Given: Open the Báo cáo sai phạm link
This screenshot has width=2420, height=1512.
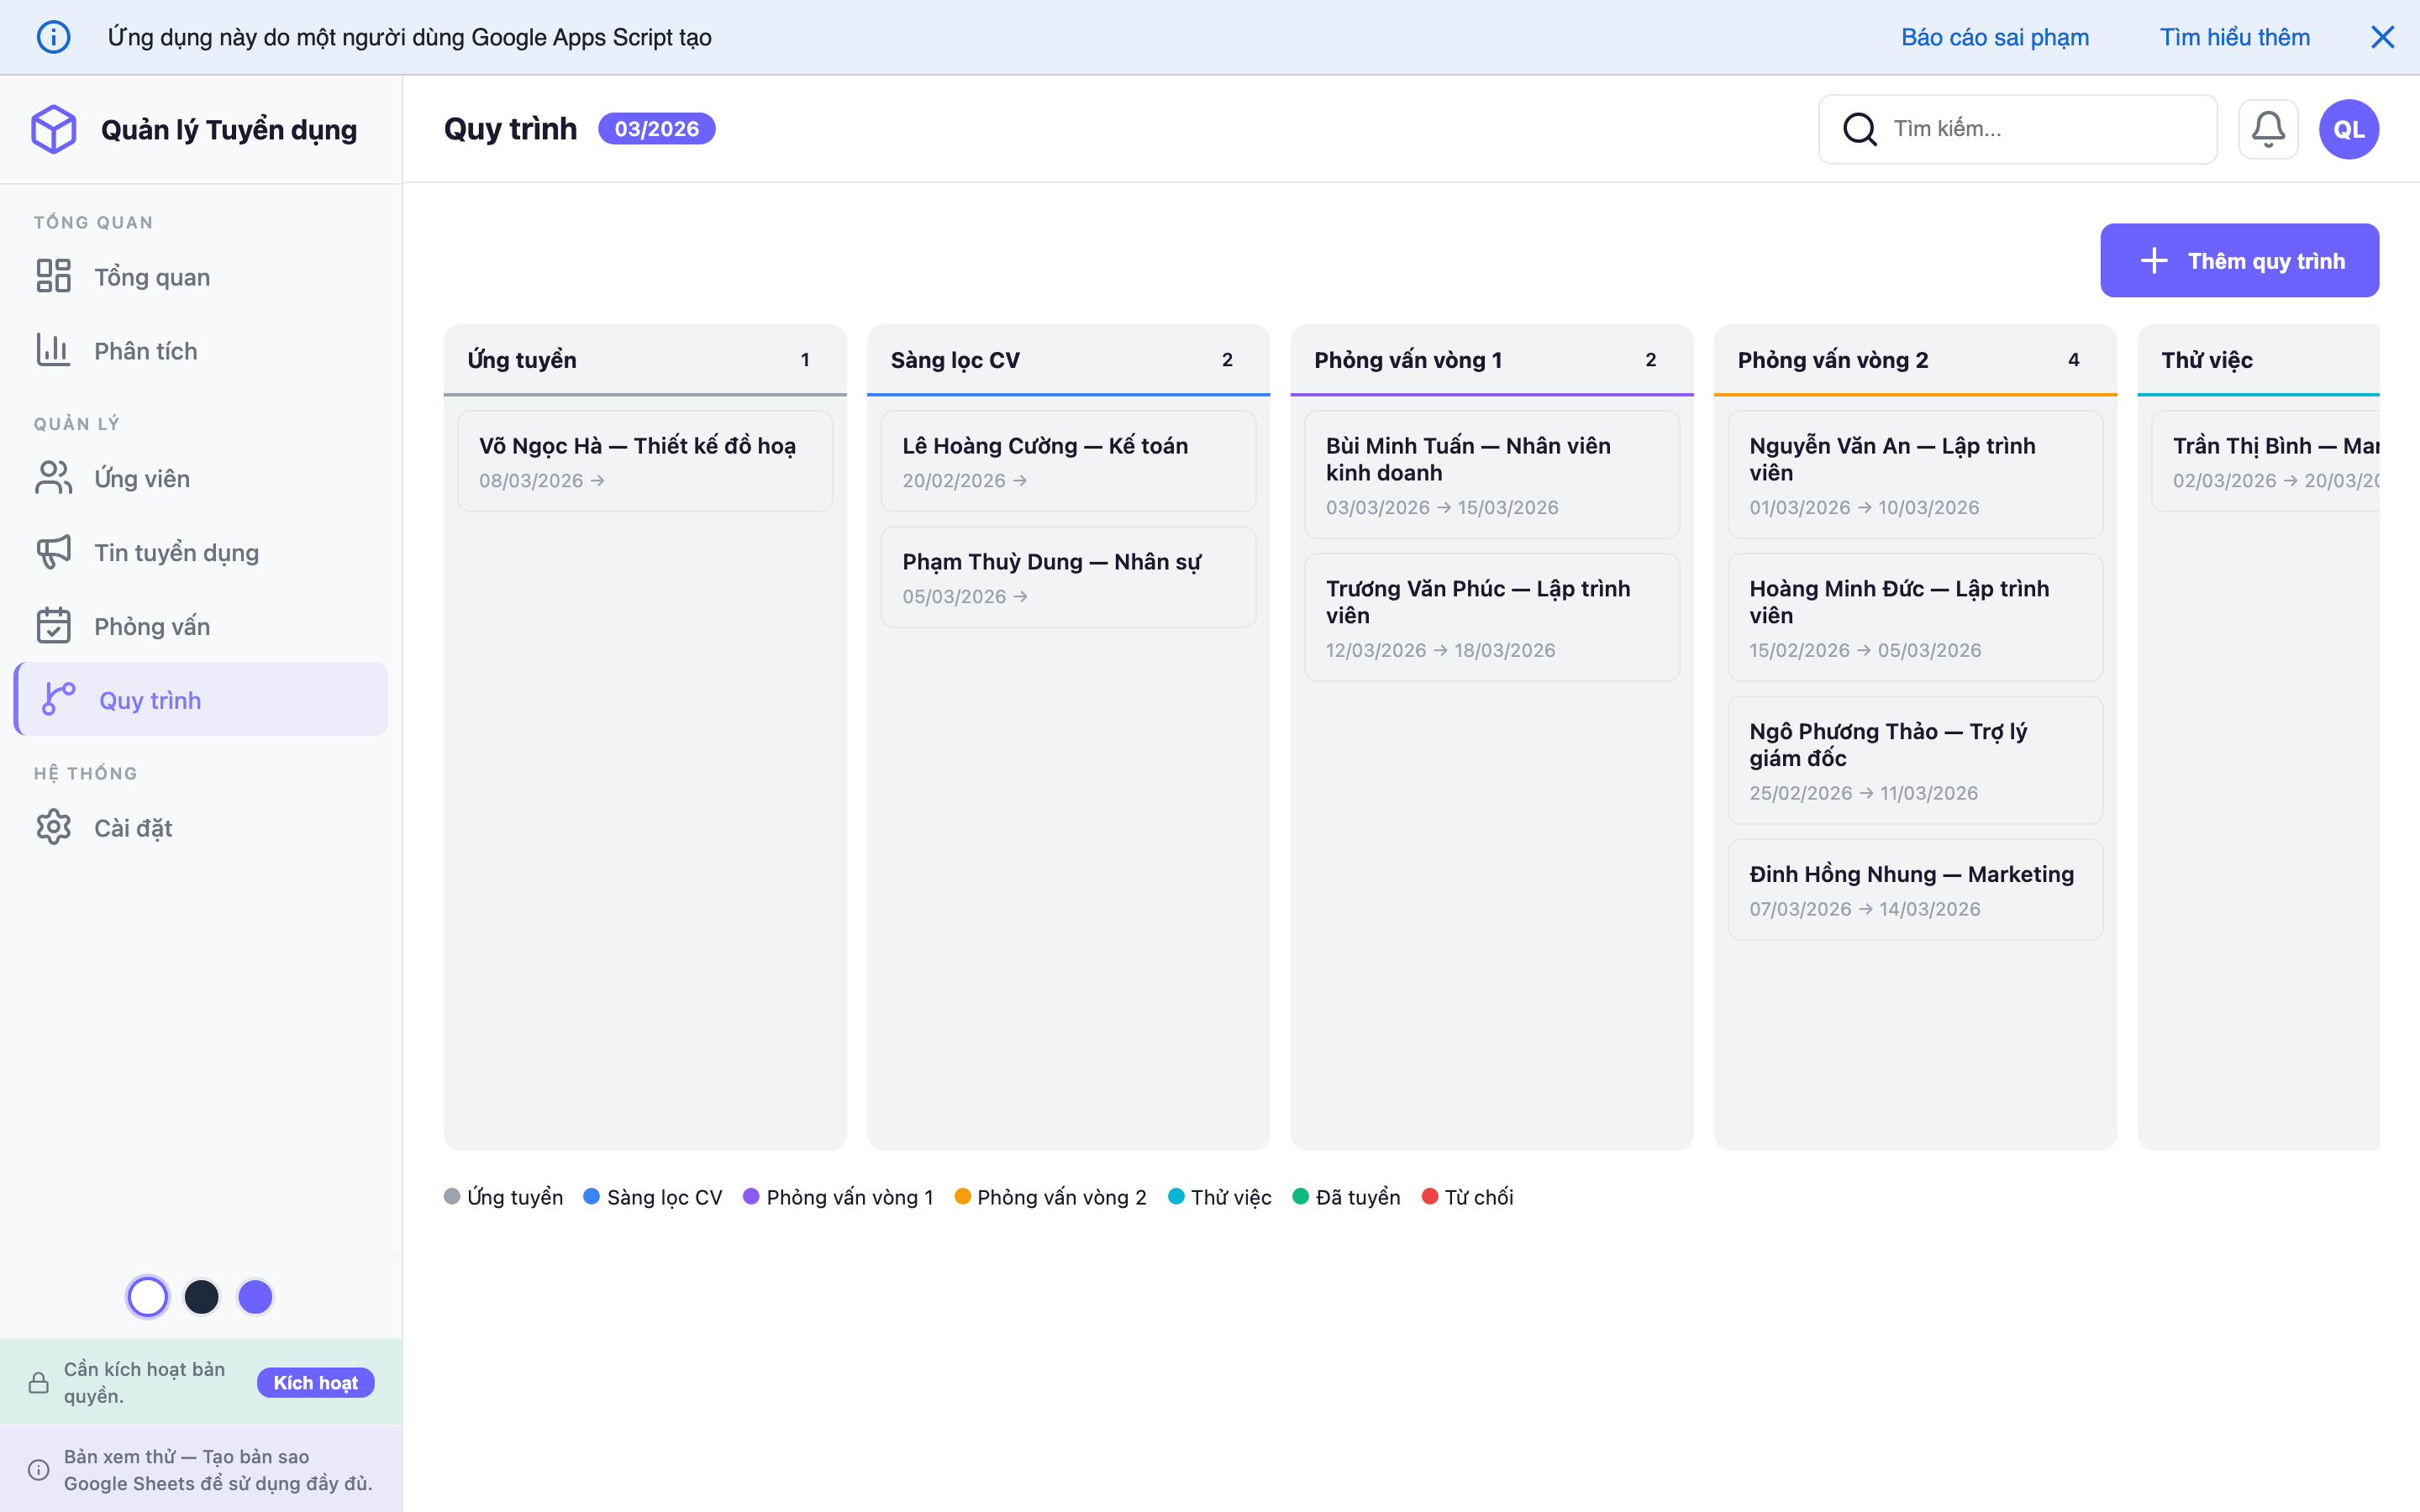Looking at the screenshot, I should tap(1994, 37).
